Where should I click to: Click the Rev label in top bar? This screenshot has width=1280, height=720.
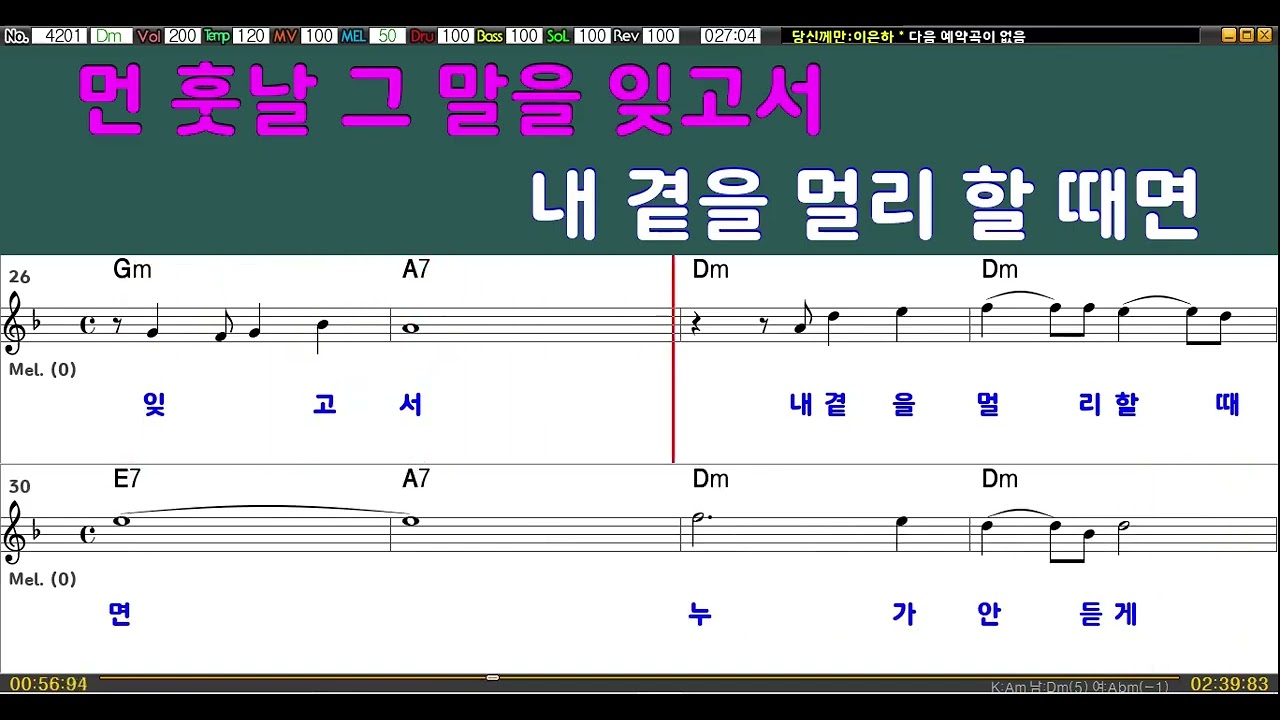pyautogui.click(x=626, y=36)
